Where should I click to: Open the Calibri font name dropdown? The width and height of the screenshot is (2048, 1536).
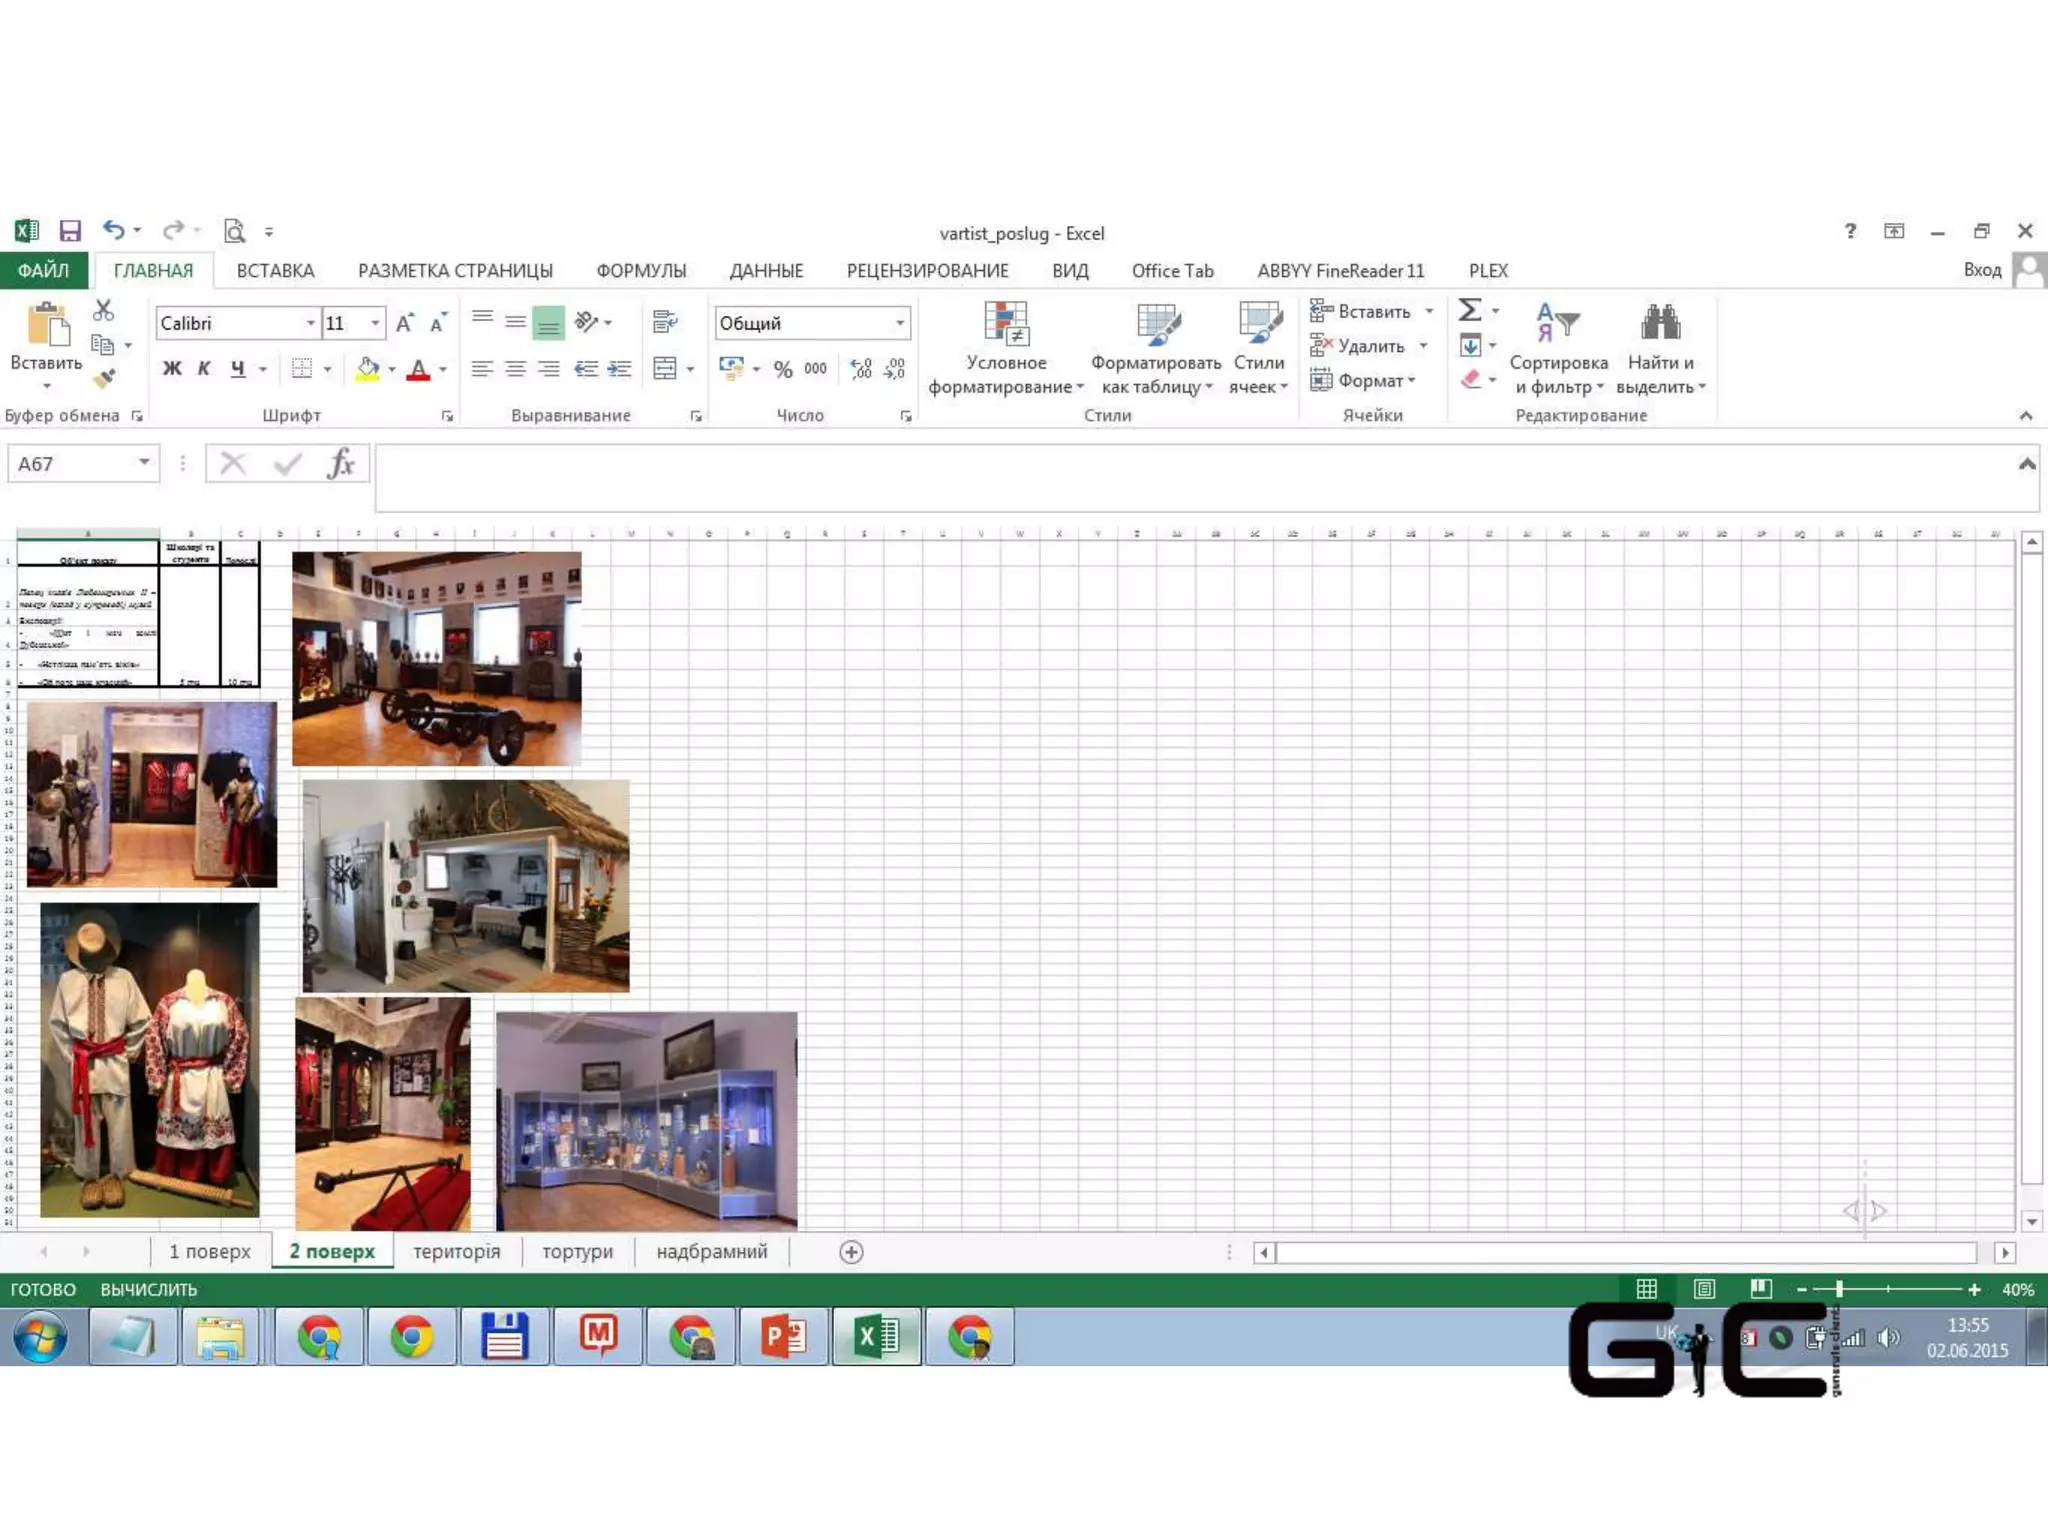click(310, 323)
